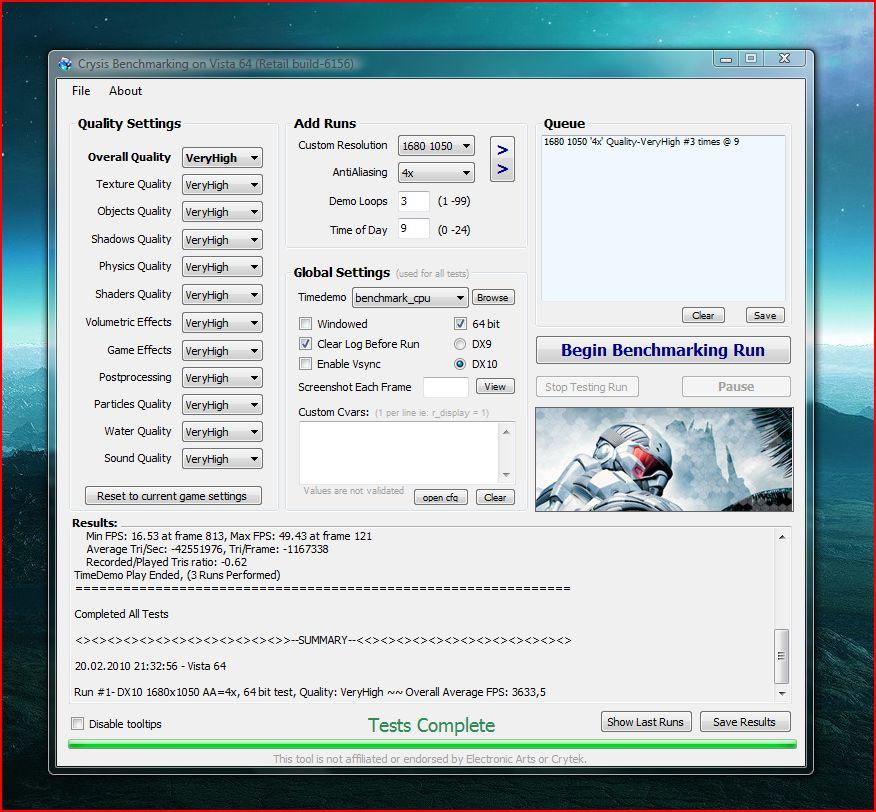Click the Crysis nanosuit artwork image
The height and width of the screenshot is (812, 876).
click(x=664, y=459)
